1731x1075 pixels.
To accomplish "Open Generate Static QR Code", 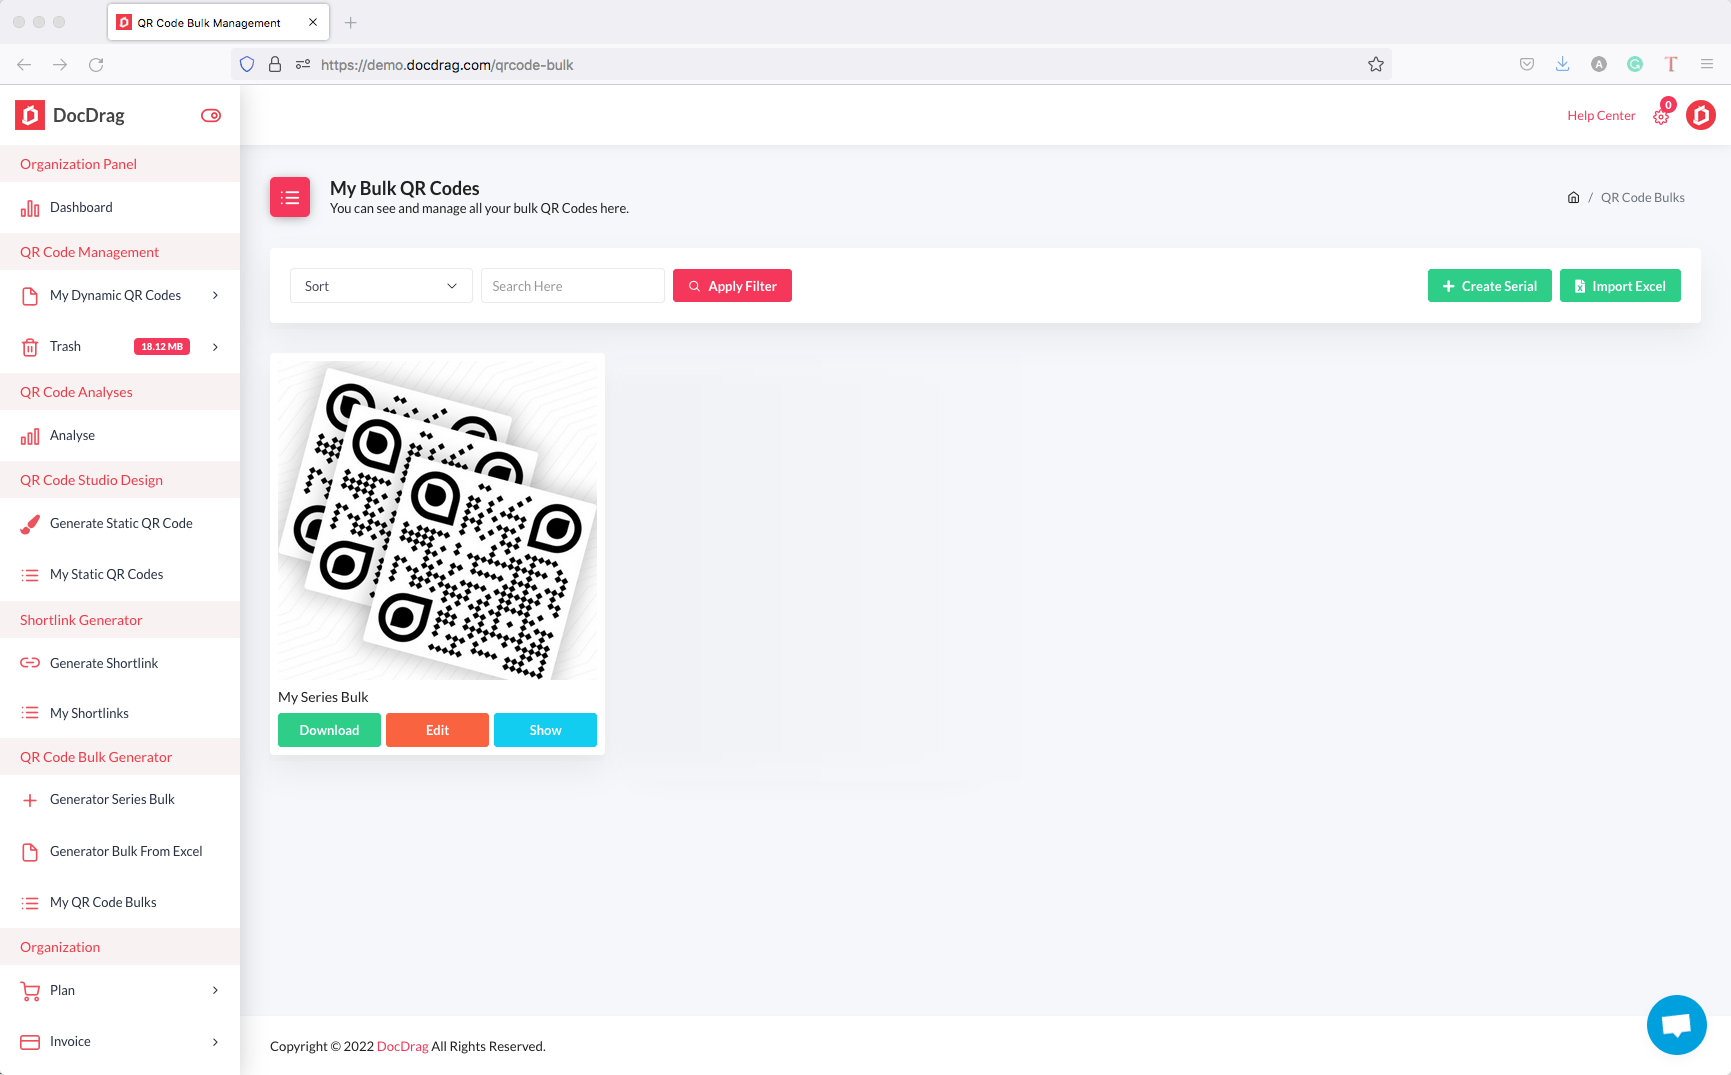I will coord(120,524).
